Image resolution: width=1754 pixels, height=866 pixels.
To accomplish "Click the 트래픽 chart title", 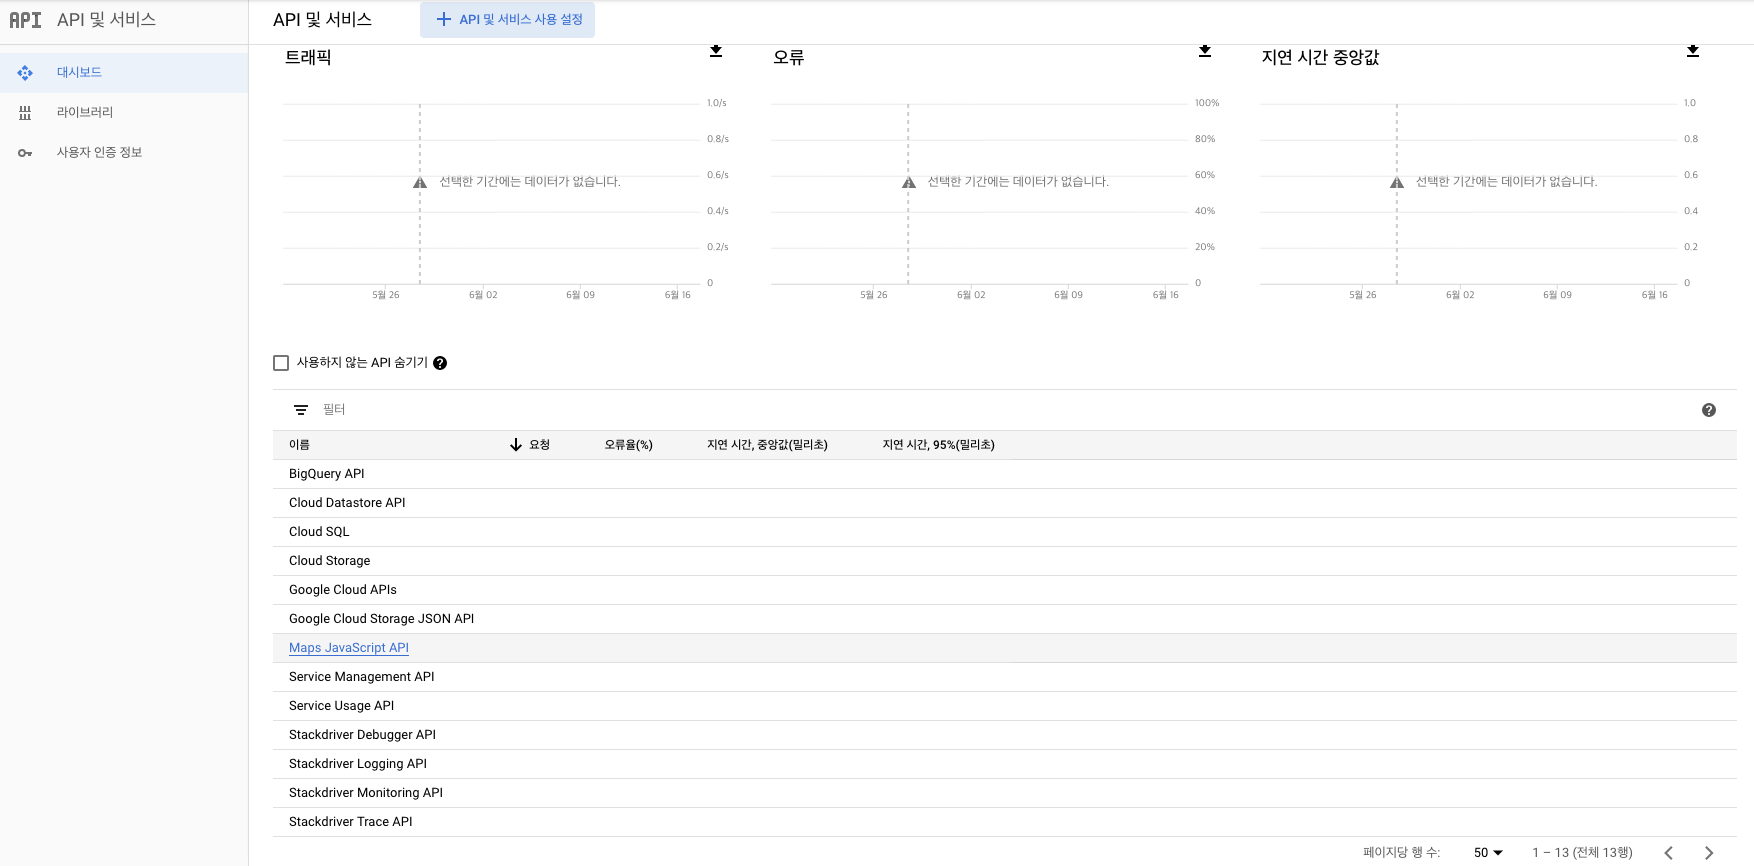I will tap(308, 58).
